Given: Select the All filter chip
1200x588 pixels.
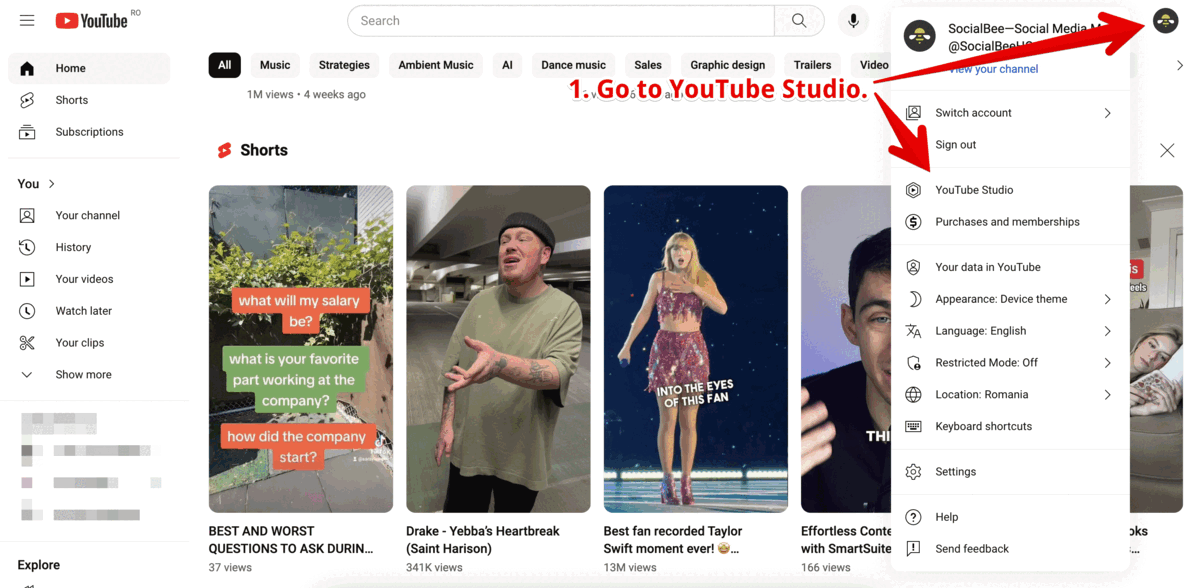Looking at the screenshot, I should click(x=225, y=65).
